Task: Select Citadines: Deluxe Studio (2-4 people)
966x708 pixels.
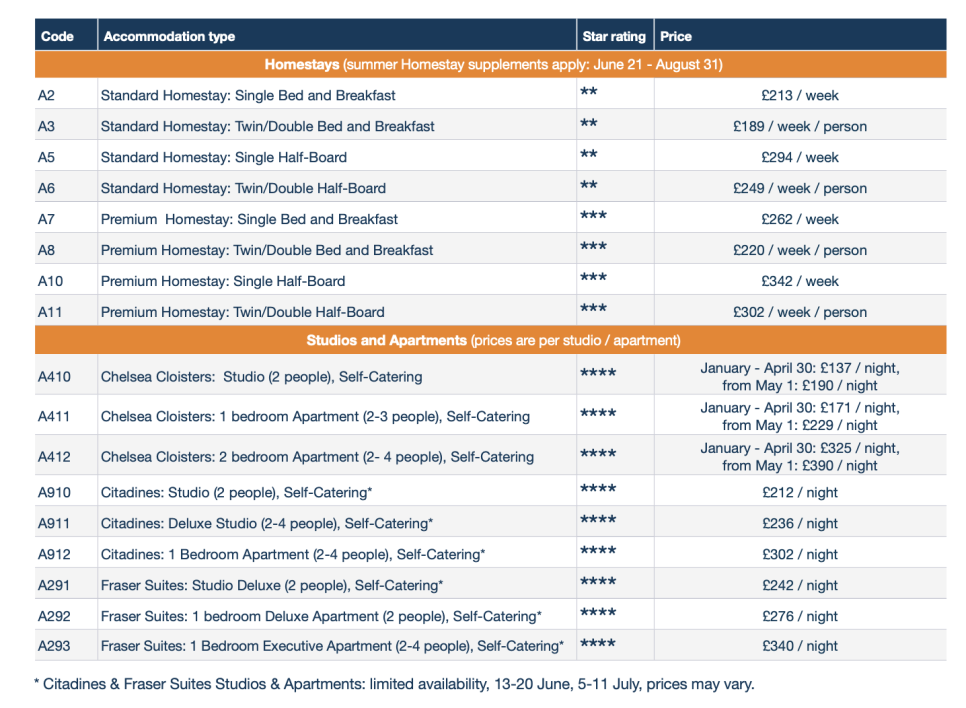Action: pyautogui.click(x=267, y=523)
